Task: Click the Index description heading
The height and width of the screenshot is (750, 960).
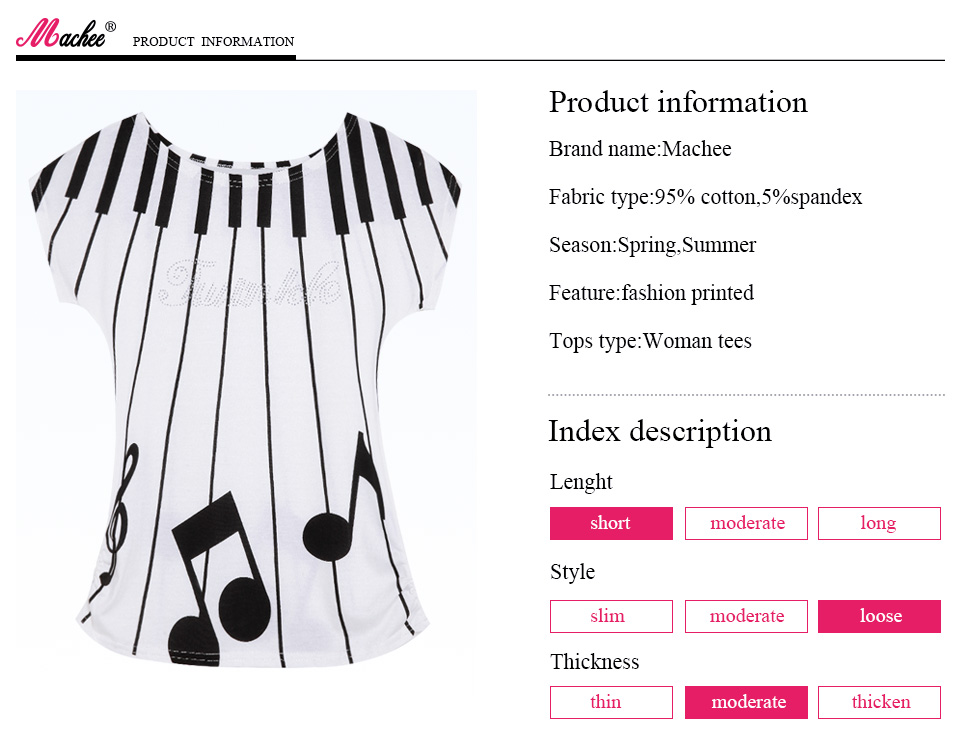Action: (660, 431)
